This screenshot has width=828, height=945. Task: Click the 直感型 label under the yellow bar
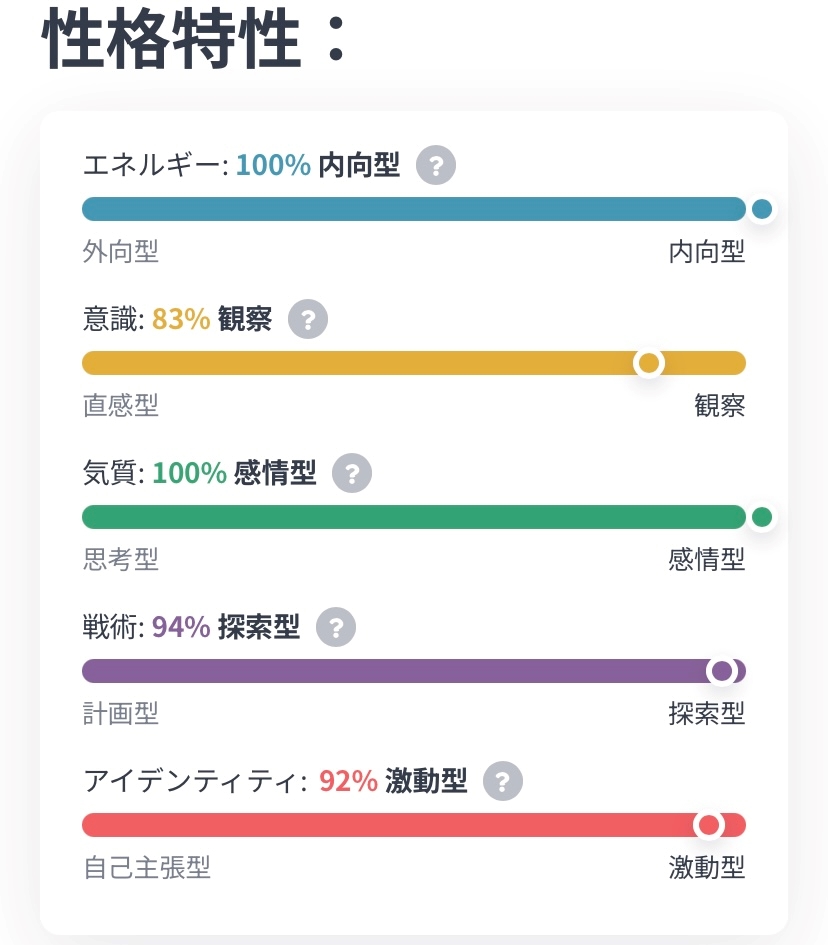click(120, 405)
